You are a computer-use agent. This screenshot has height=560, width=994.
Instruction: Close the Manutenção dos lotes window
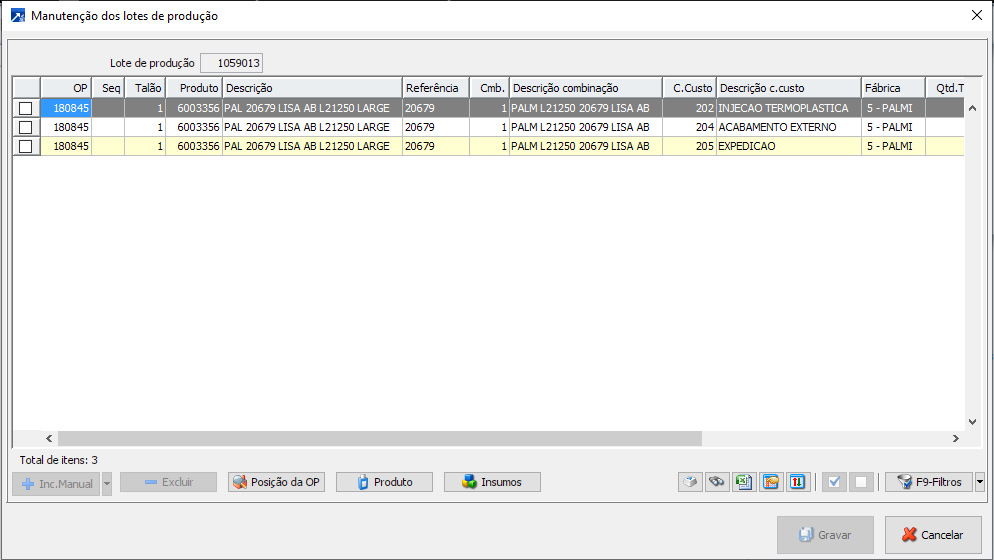(x=977, y=15)
